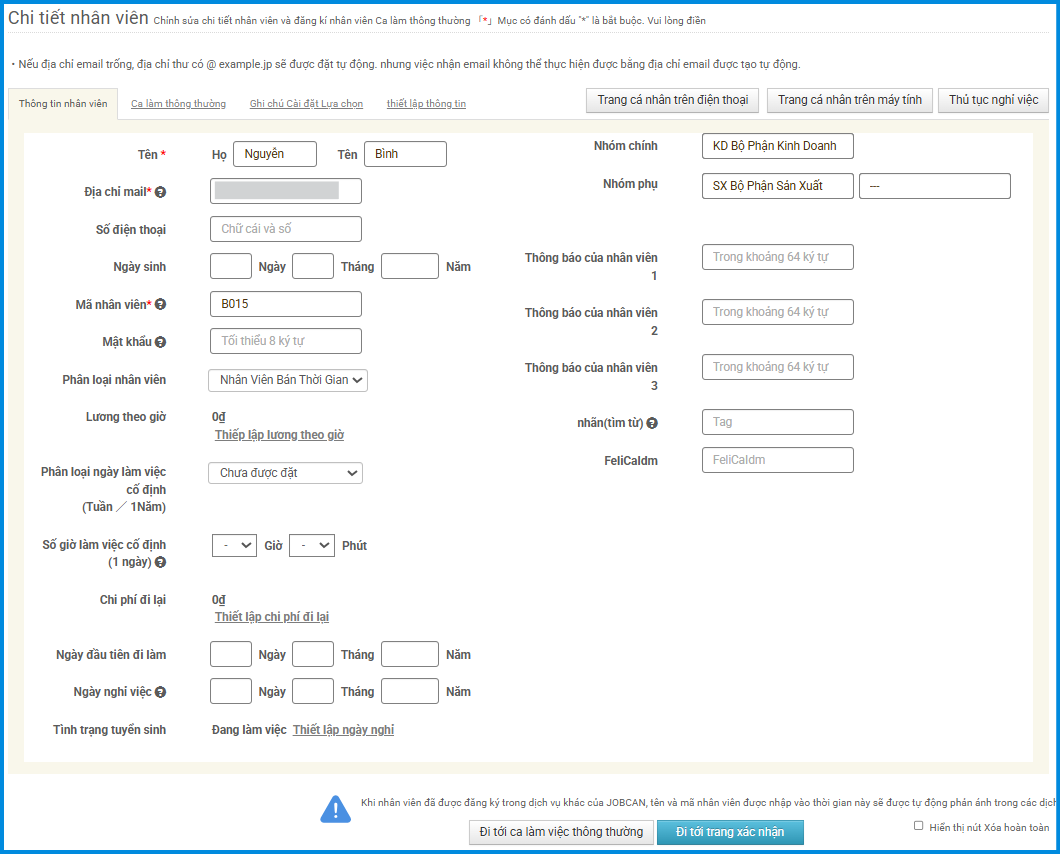Screen dimensions: 1060x854
Task: Click the blue warning triangle icon
Action: pyautogui.click(x=335, y=809)
